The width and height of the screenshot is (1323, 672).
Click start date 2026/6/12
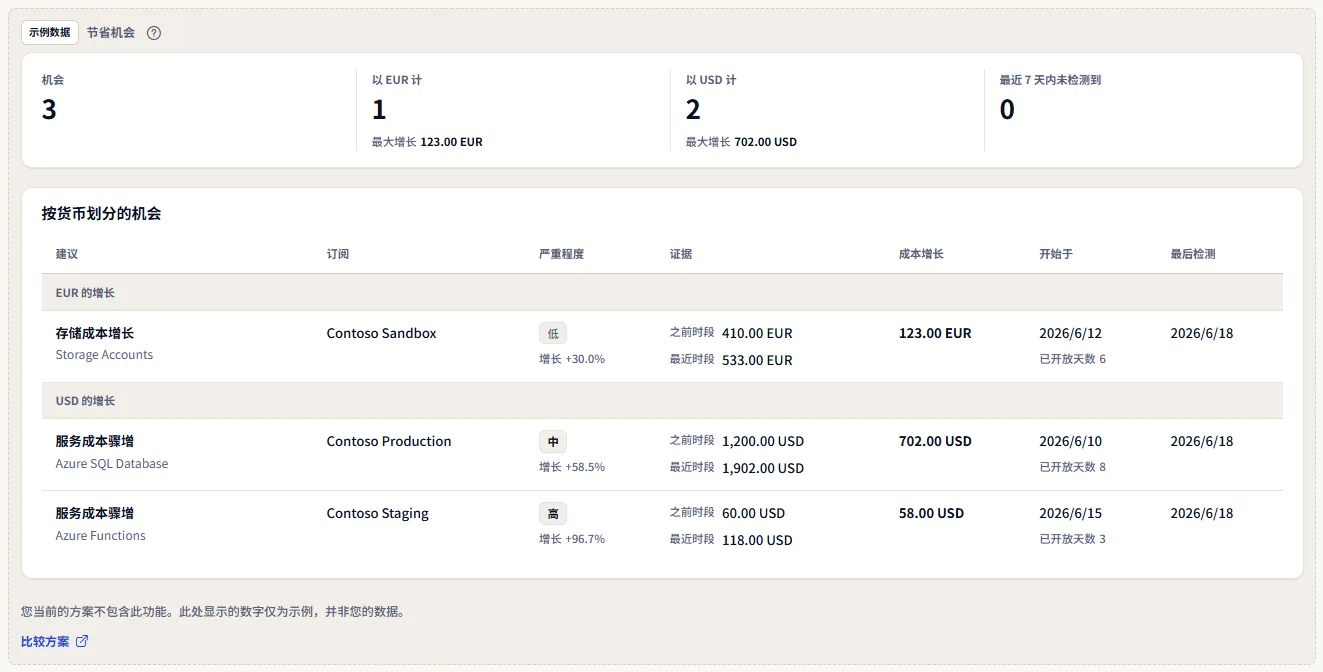tap(1070, 333)
